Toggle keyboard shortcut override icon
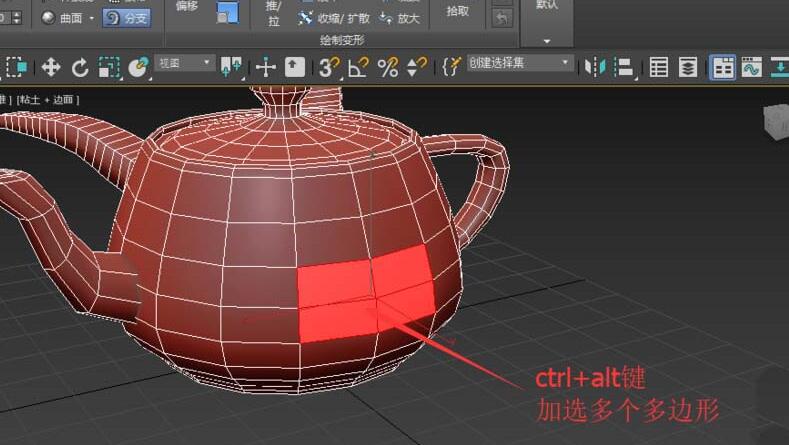Screen dimensions: 789x445 point(294,67)
